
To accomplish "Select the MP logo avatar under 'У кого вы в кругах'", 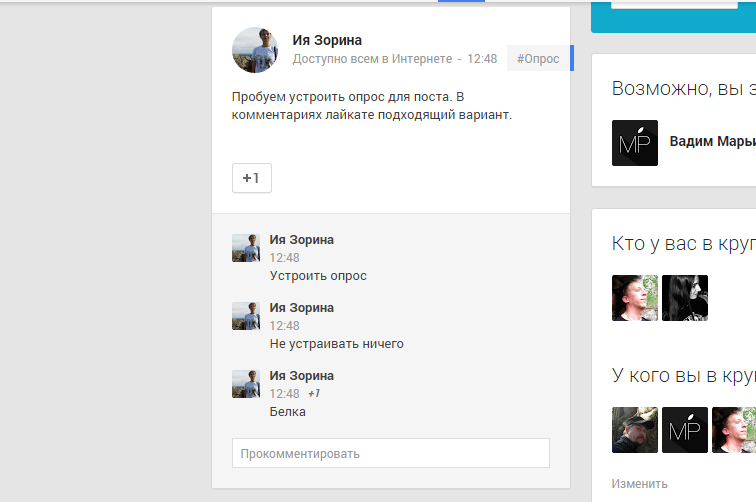I will [x=685, y=430].
